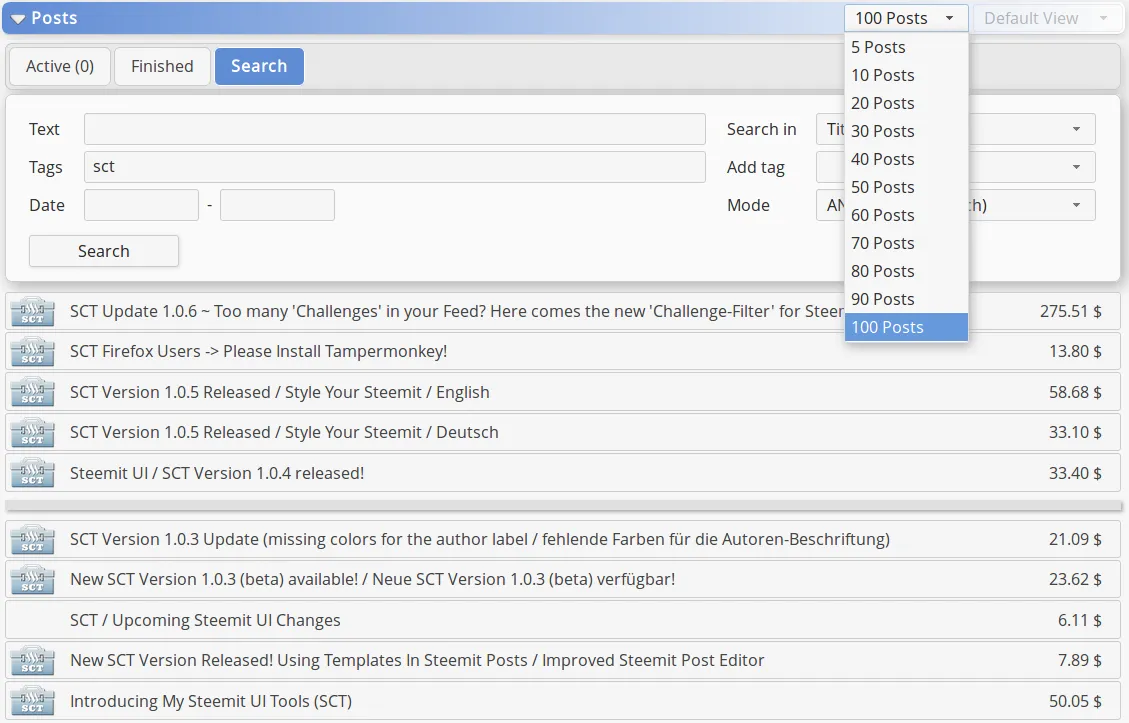The height and width of the screenshot is (723, 1129).
Task: Open the Mode dropdown arrow
Action: coord(1076,205)
